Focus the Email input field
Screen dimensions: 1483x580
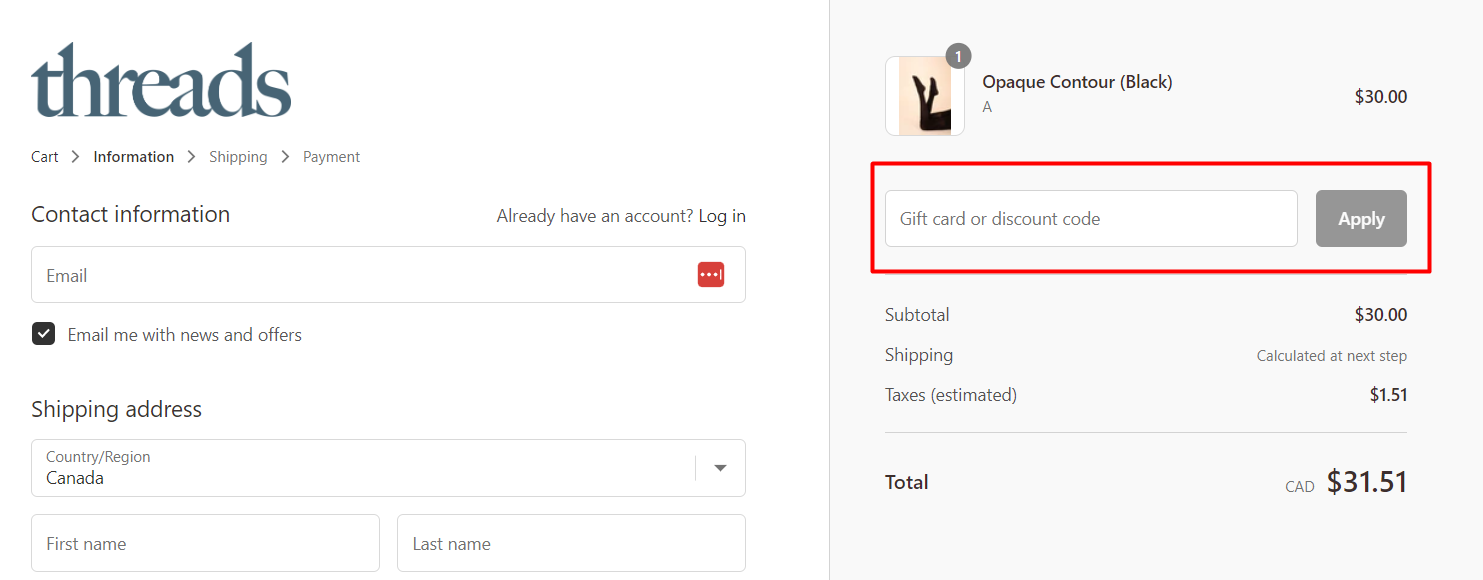tap(360, 275)
